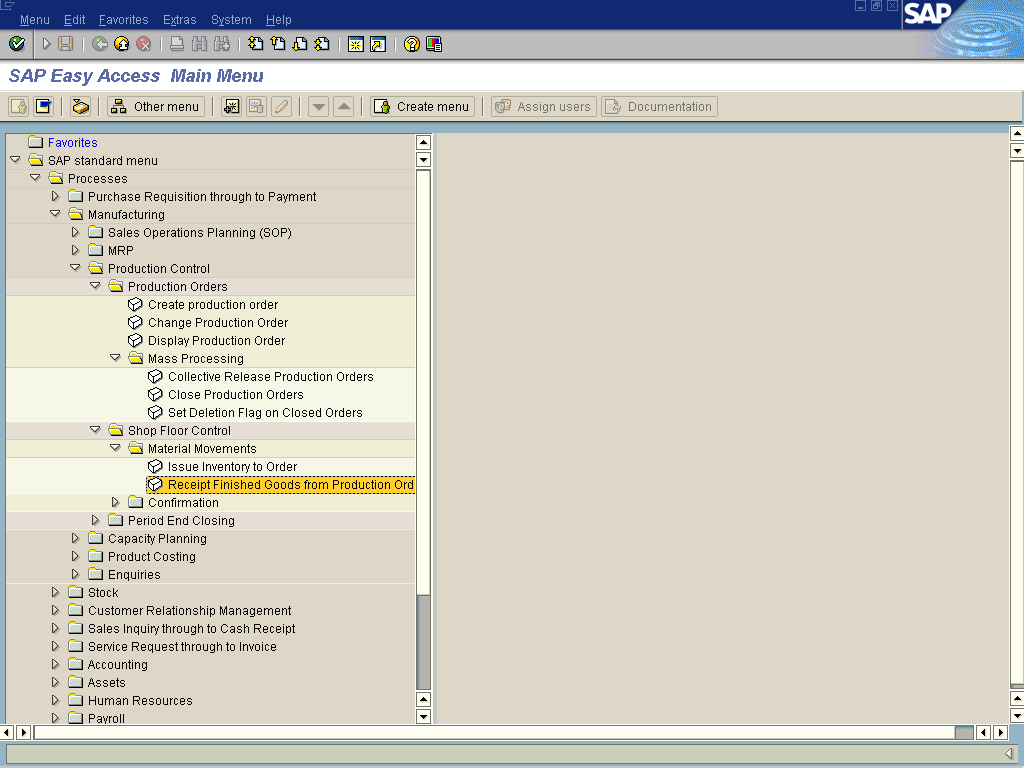Click the SAP Business Workplace icon
The height and width of the screenshot is (768, 1024).
pos(80,106)
